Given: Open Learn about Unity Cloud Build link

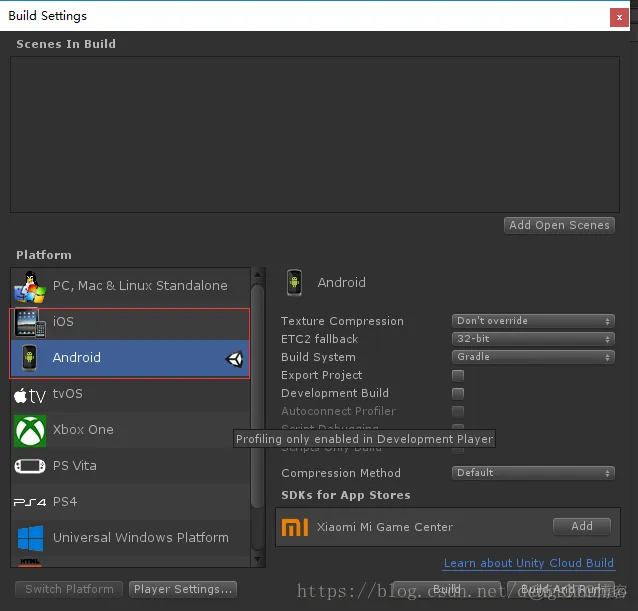Looking at the screenshot, I should [x=529, y=563].
